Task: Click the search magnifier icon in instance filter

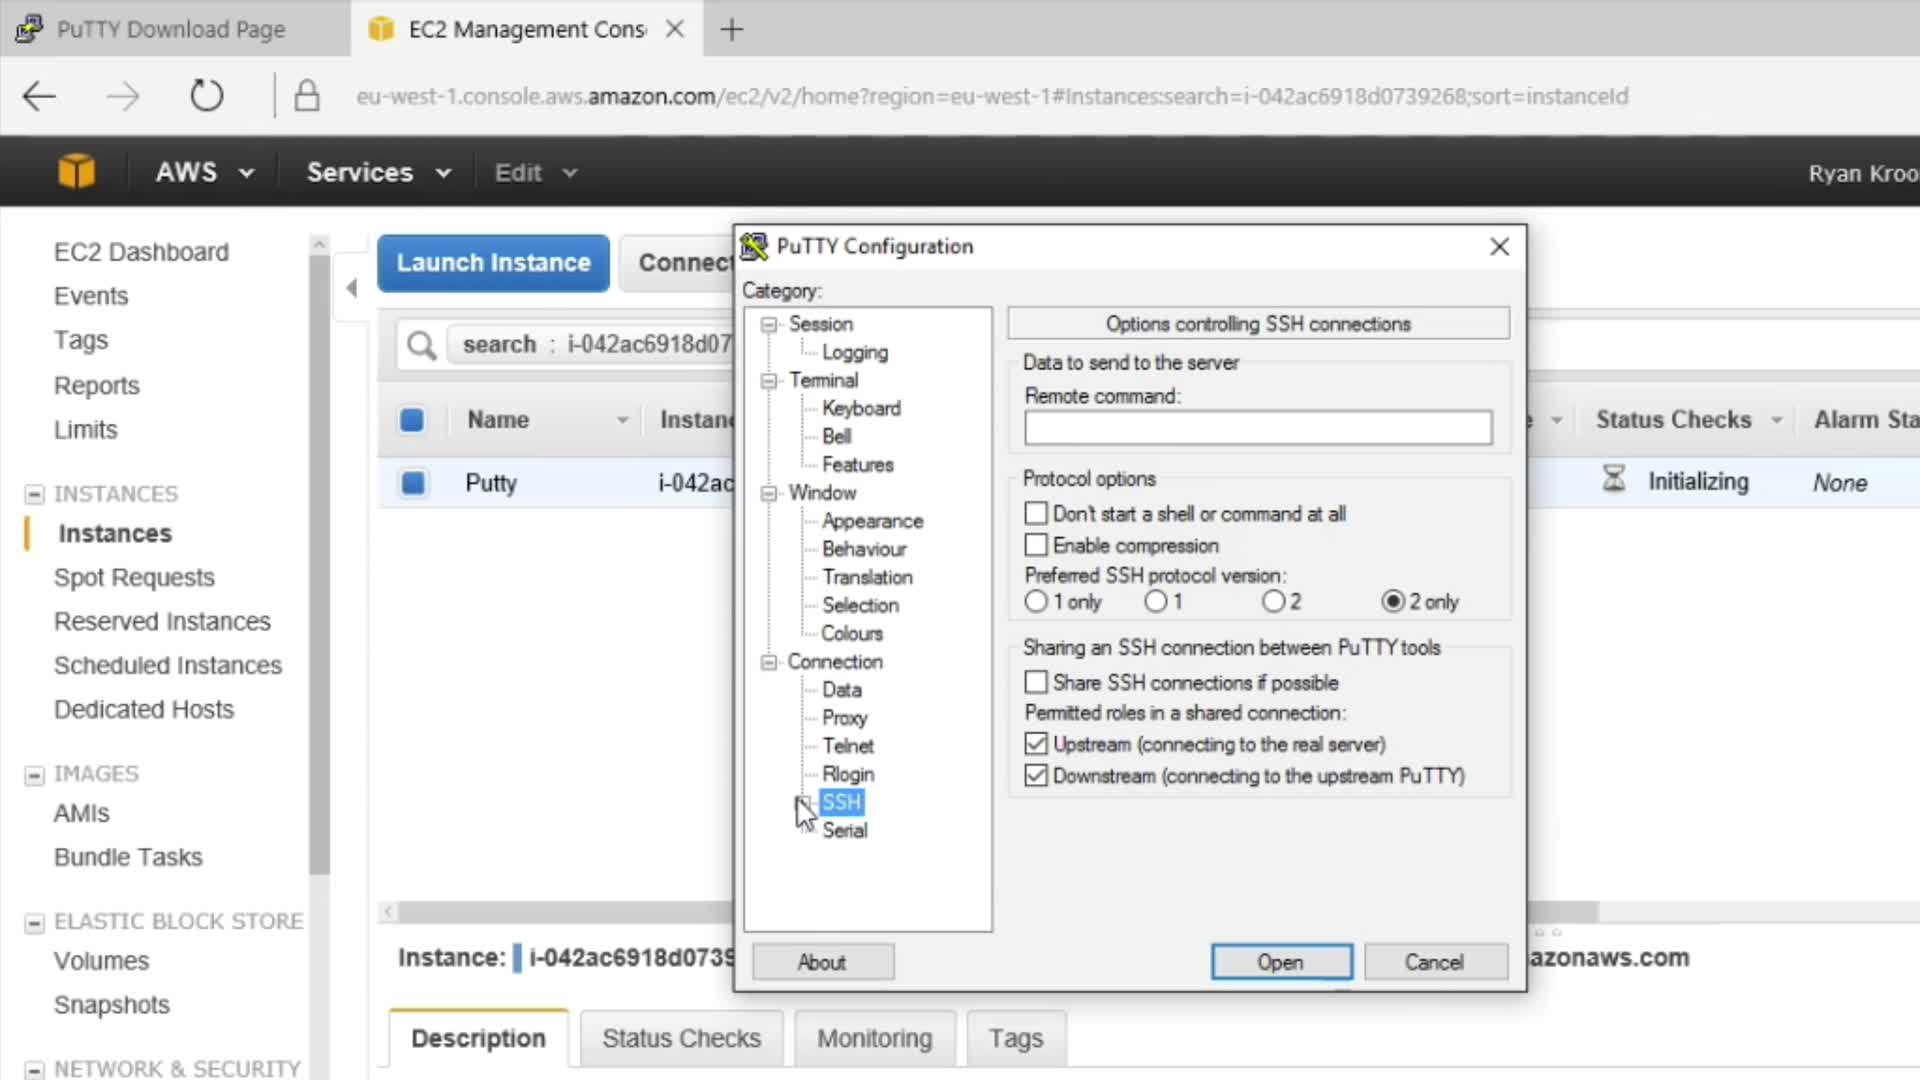Action: [421, 345]
